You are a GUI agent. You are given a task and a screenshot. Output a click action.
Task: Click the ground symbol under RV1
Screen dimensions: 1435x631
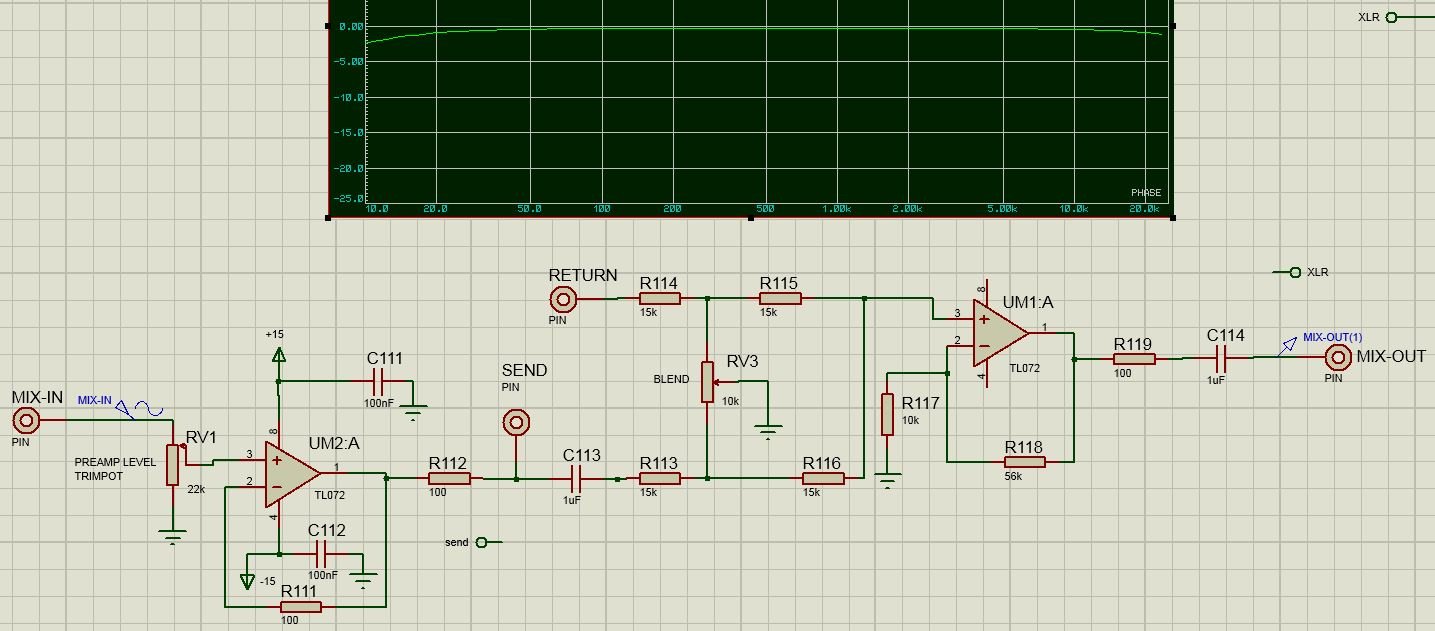[174, 537]
